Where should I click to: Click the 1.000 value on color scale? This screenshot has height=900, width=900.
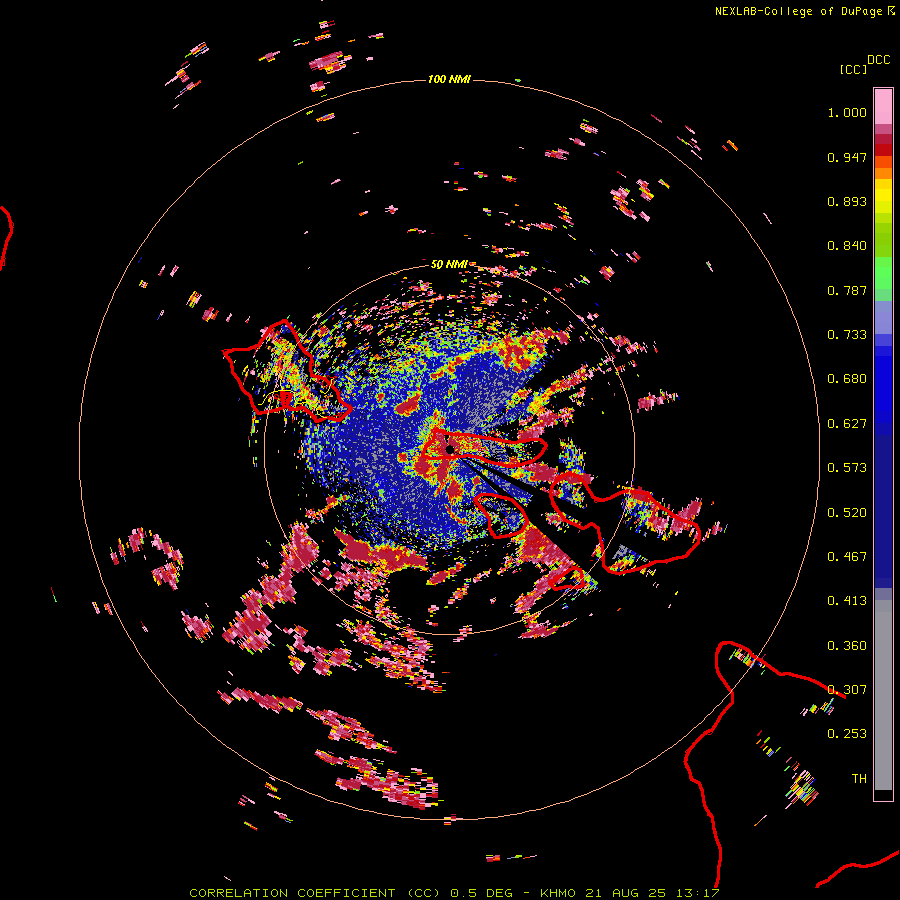click(x=847, y=112)
